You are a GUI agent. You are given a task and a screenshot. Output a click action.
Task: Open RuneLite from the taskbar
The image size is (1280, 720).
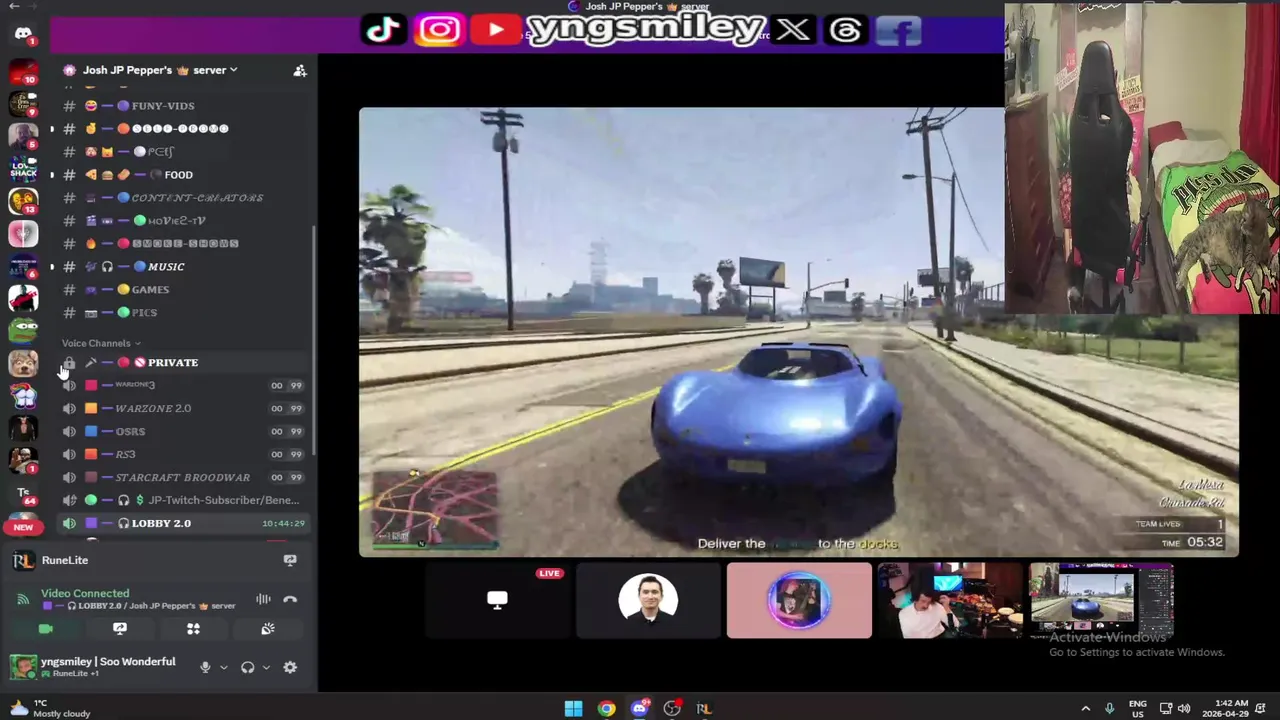(x=704, y=709)
